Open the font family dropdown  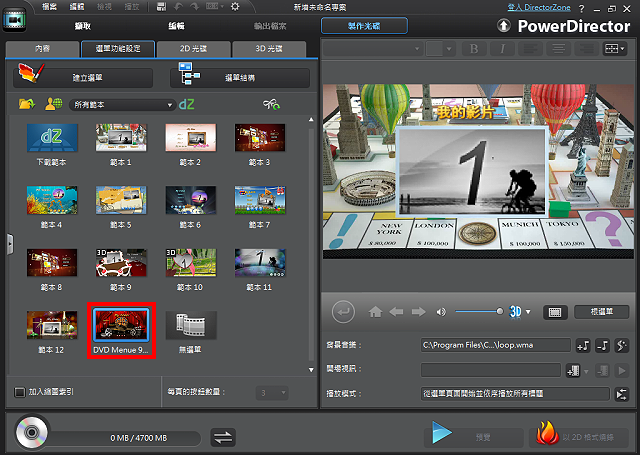tap(372, 49)
